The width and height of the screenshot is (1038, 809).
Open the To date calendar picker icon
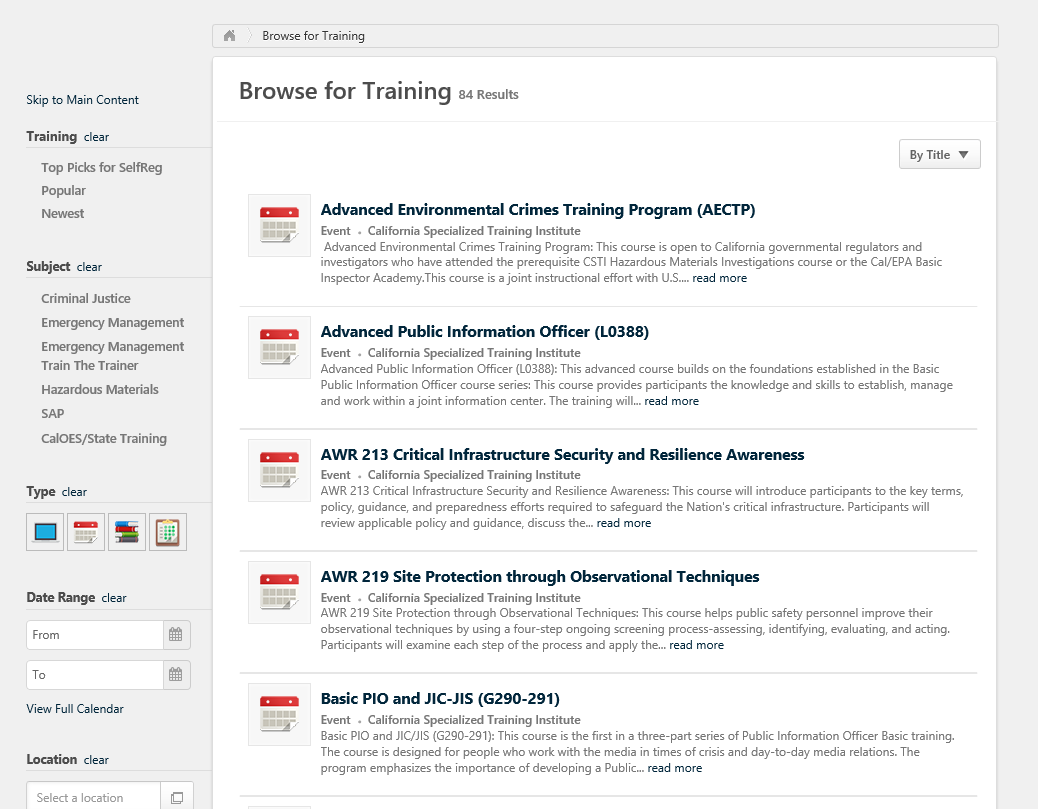[x=177, y=674]
